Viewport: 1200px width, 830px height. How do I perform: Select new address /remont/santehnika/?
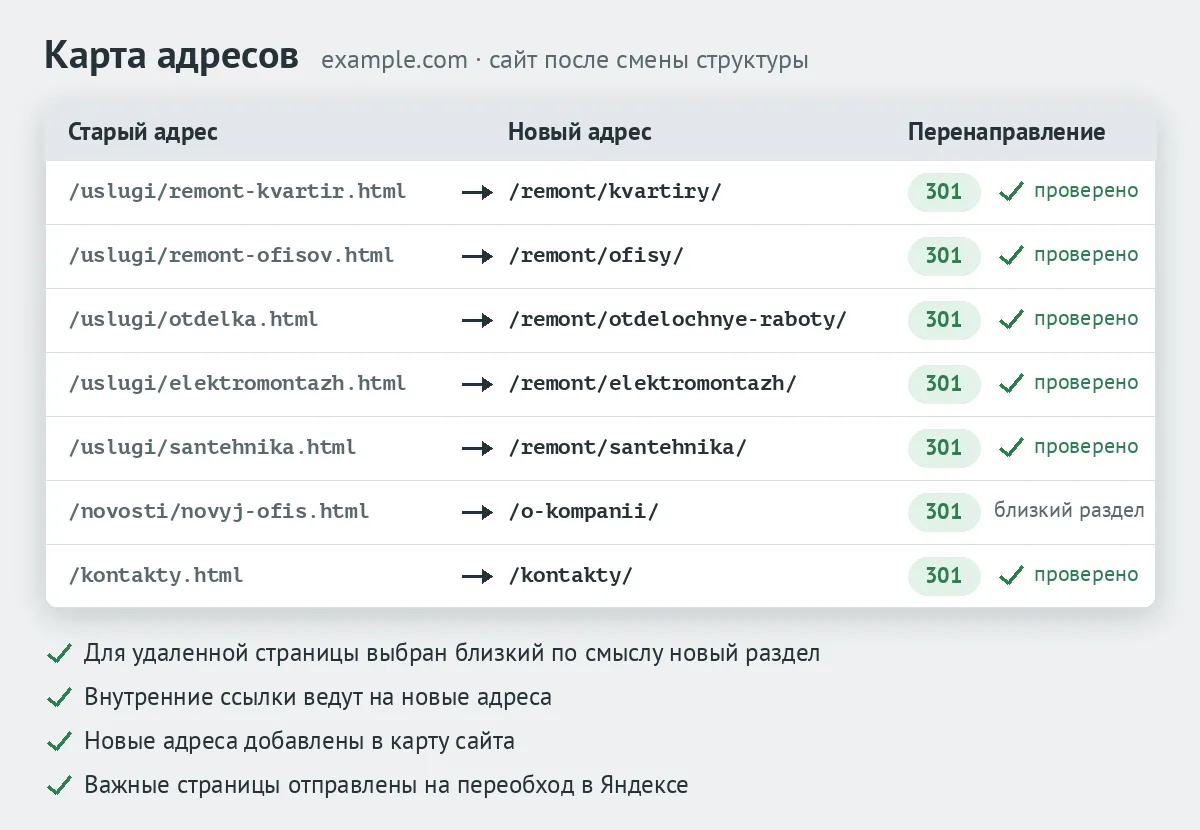(627, 448)
